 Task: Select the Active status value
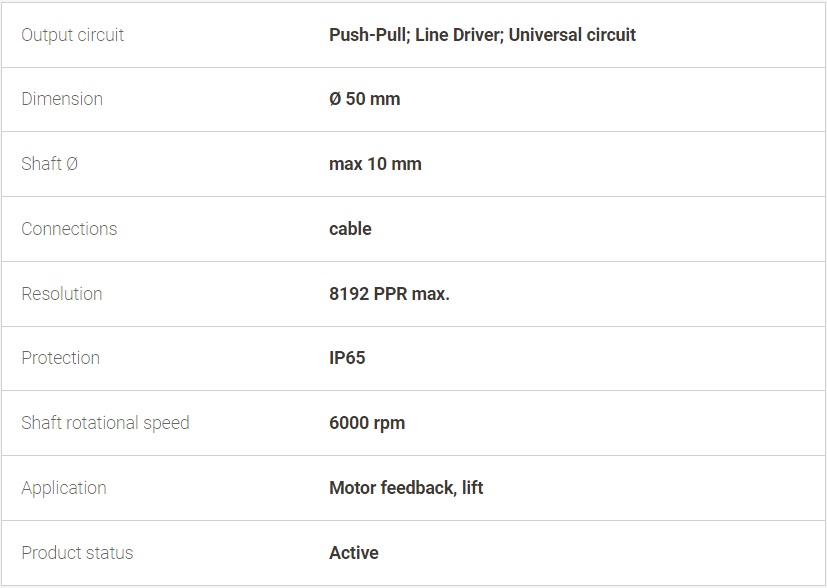pos(354,553)
